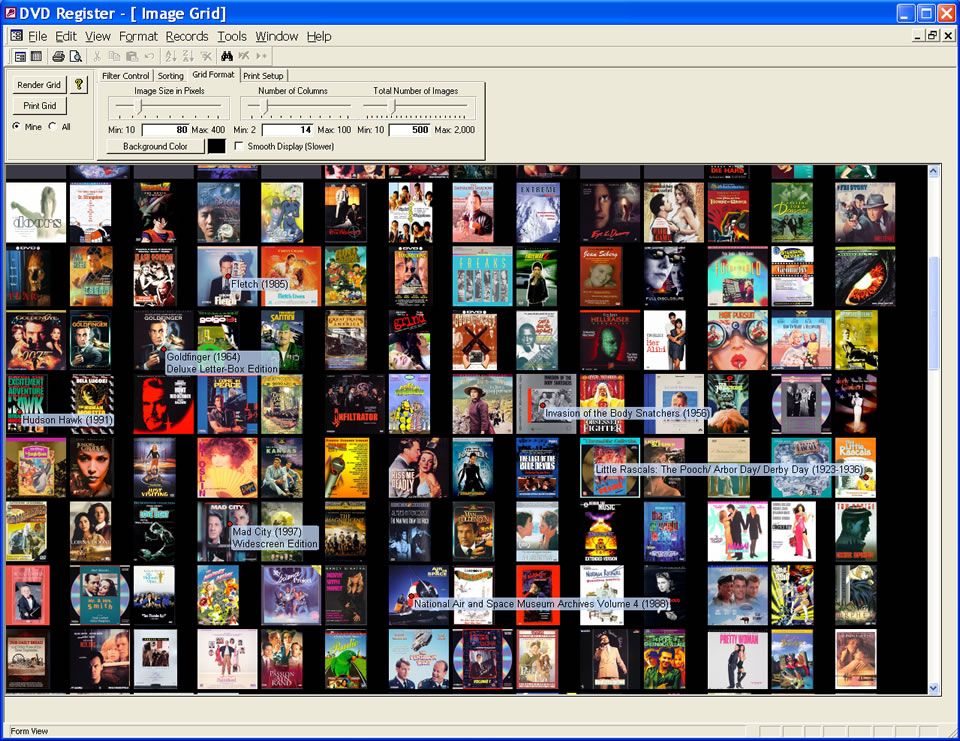This screenshot has width=960, height=741.
Task: Enable the Smooth Display (Slower) checkbox
Action: coord(239,146)
